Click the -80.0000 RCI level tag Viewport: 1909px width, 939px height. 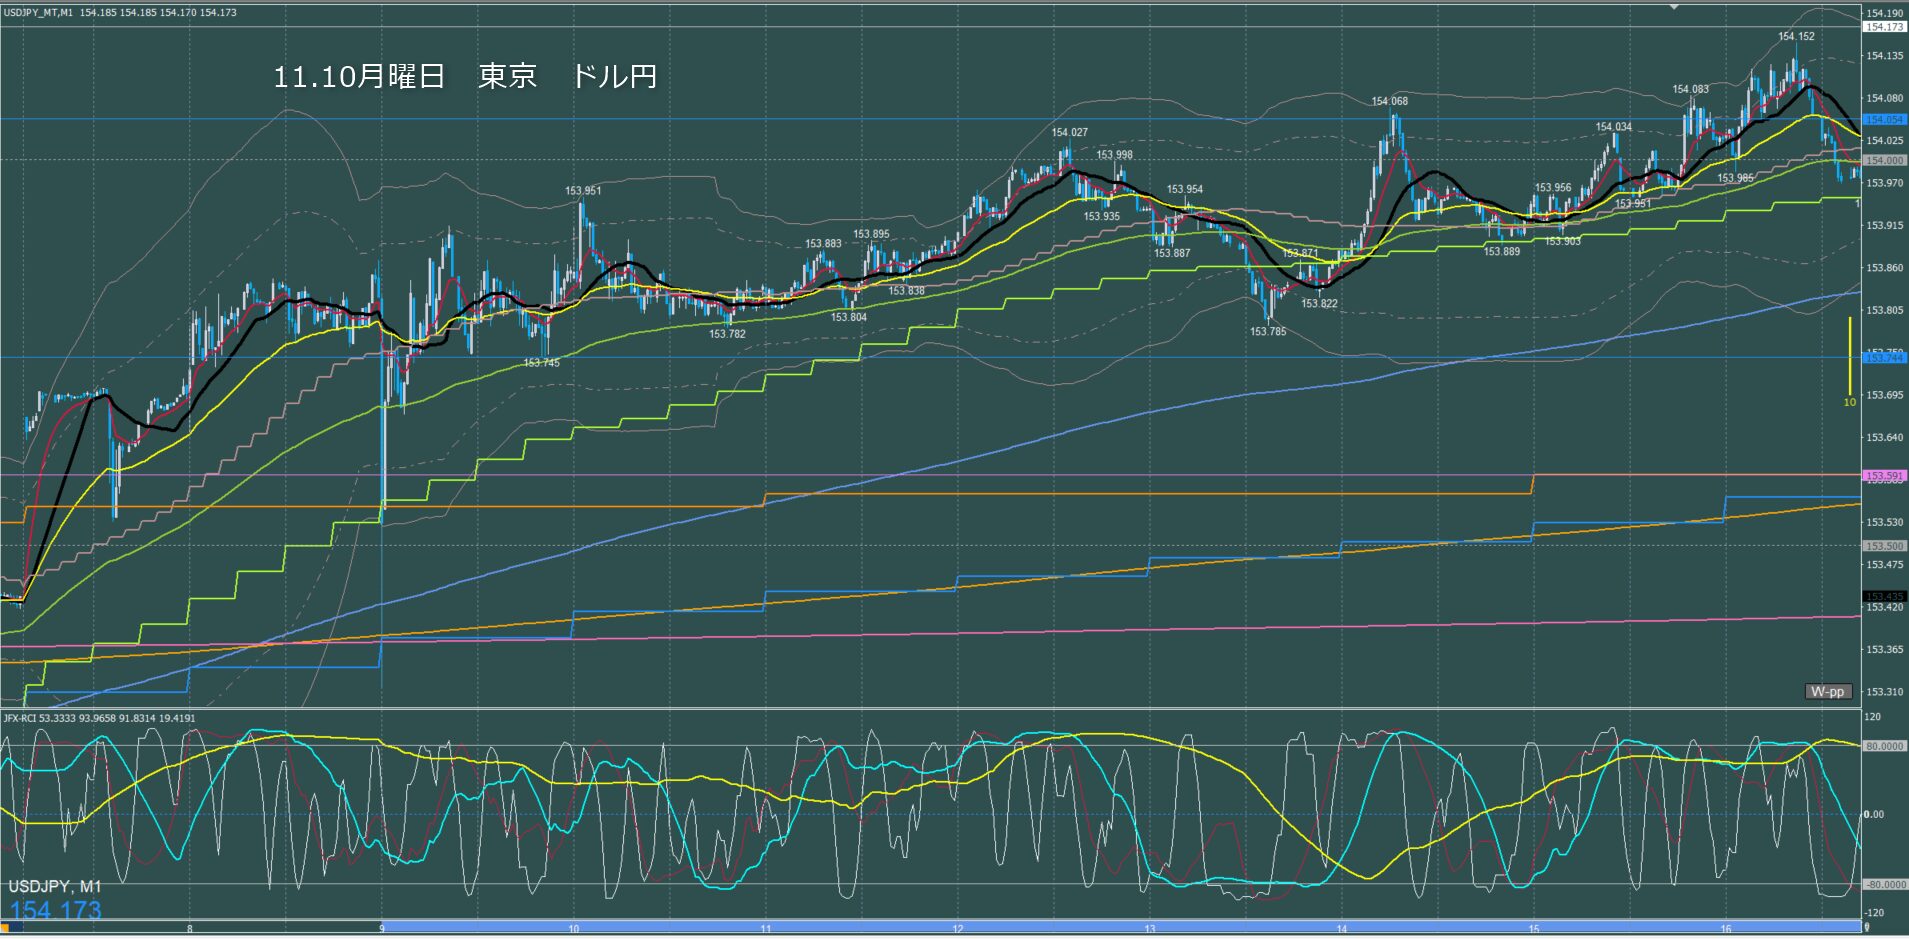1884,884
